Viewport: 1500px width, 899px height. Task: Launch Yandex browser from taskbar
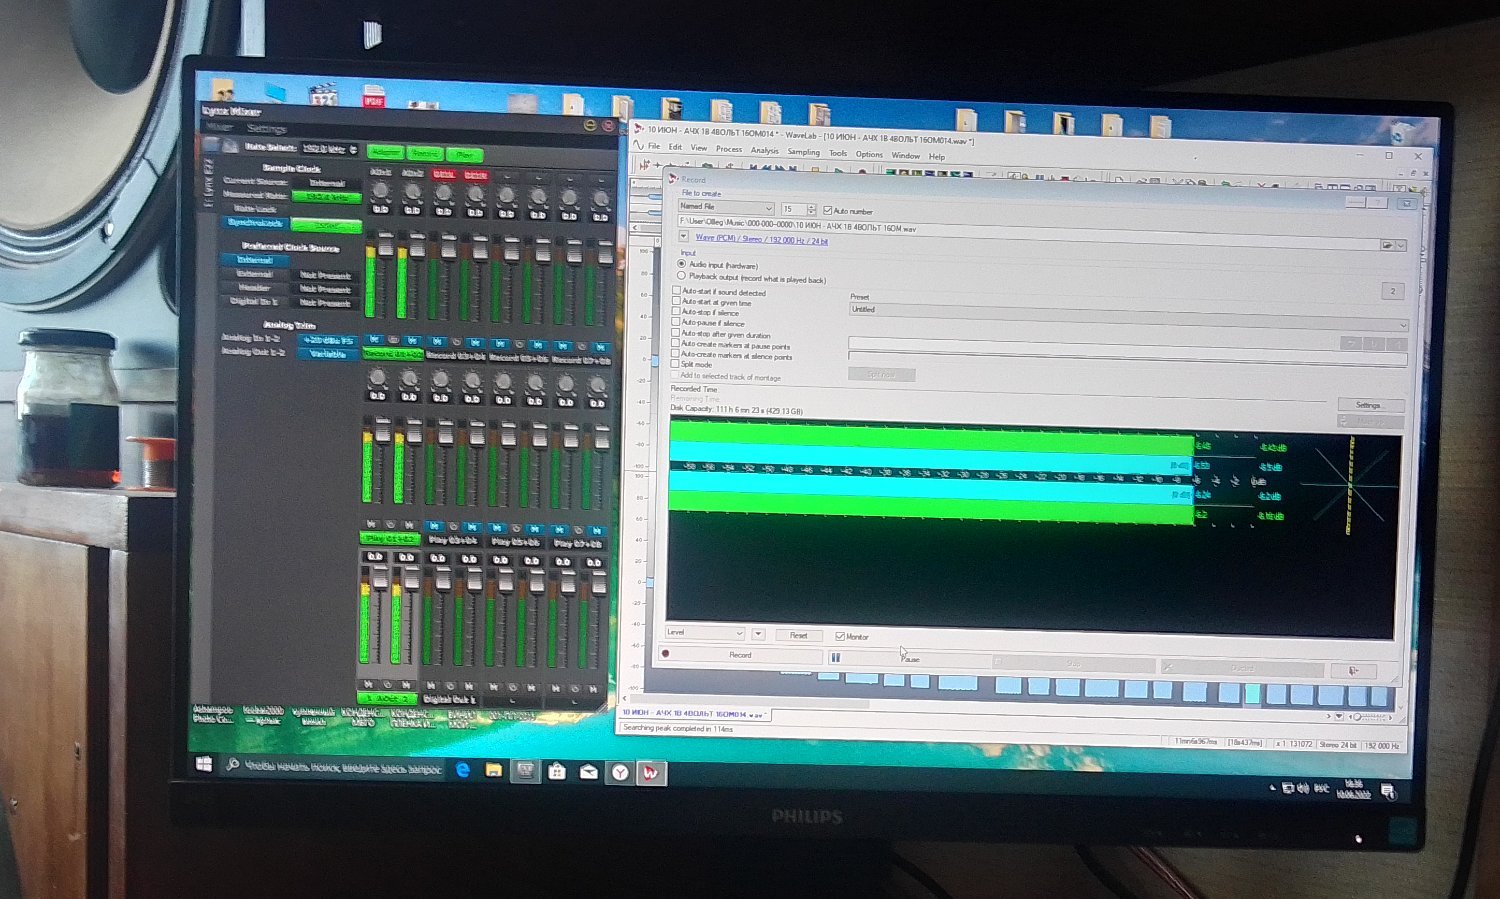pyautogui.click(x=620, y=772)
